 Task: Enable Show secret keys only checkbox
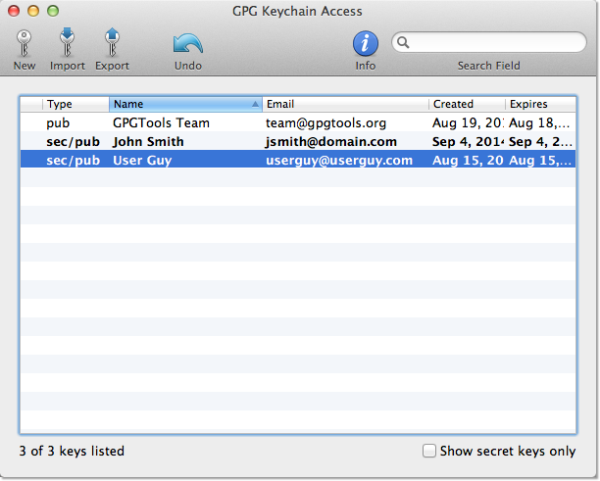click(429, 450)
